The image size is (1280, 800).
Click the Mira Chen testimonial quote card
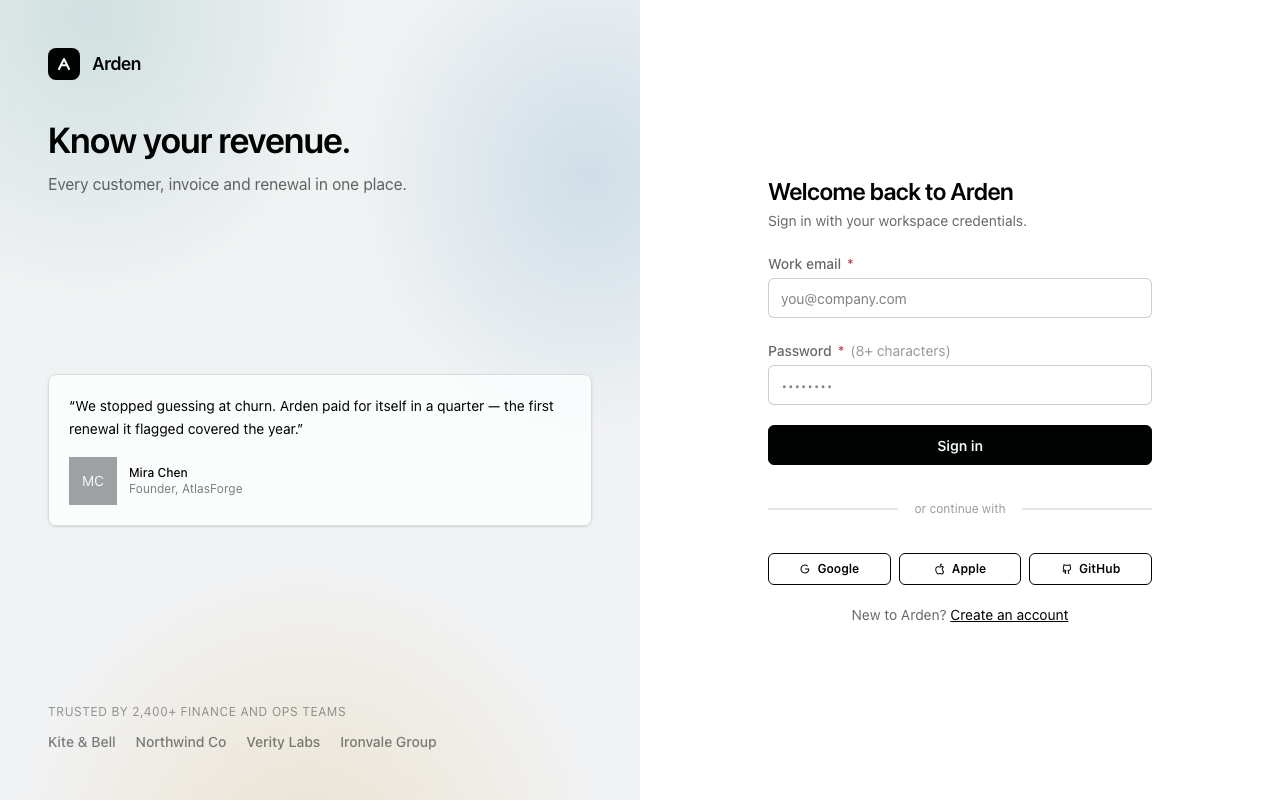pos(320,450)
